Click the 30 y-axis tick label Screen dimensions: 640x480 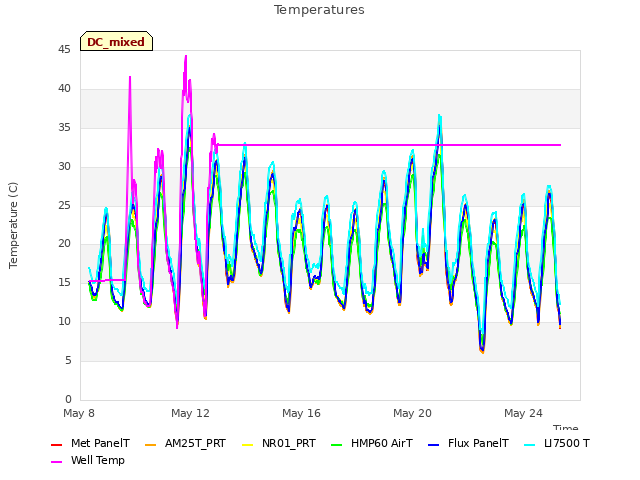[64, 167]
